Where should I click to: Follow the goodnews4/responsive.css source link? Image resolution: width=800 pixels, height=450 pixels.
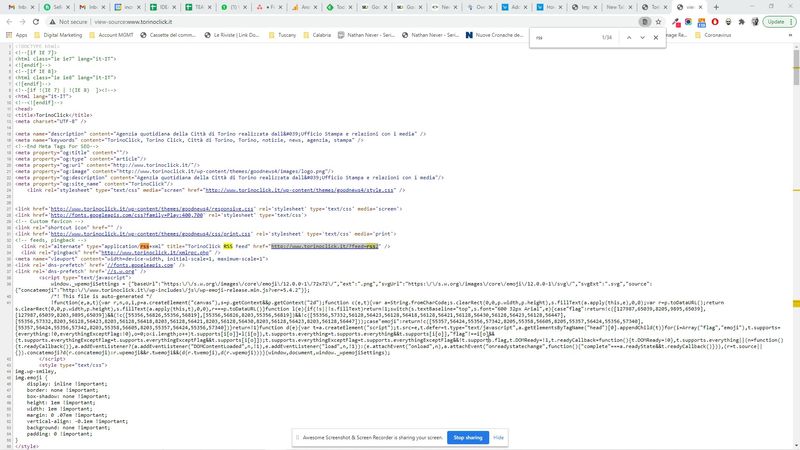(152, 209)
